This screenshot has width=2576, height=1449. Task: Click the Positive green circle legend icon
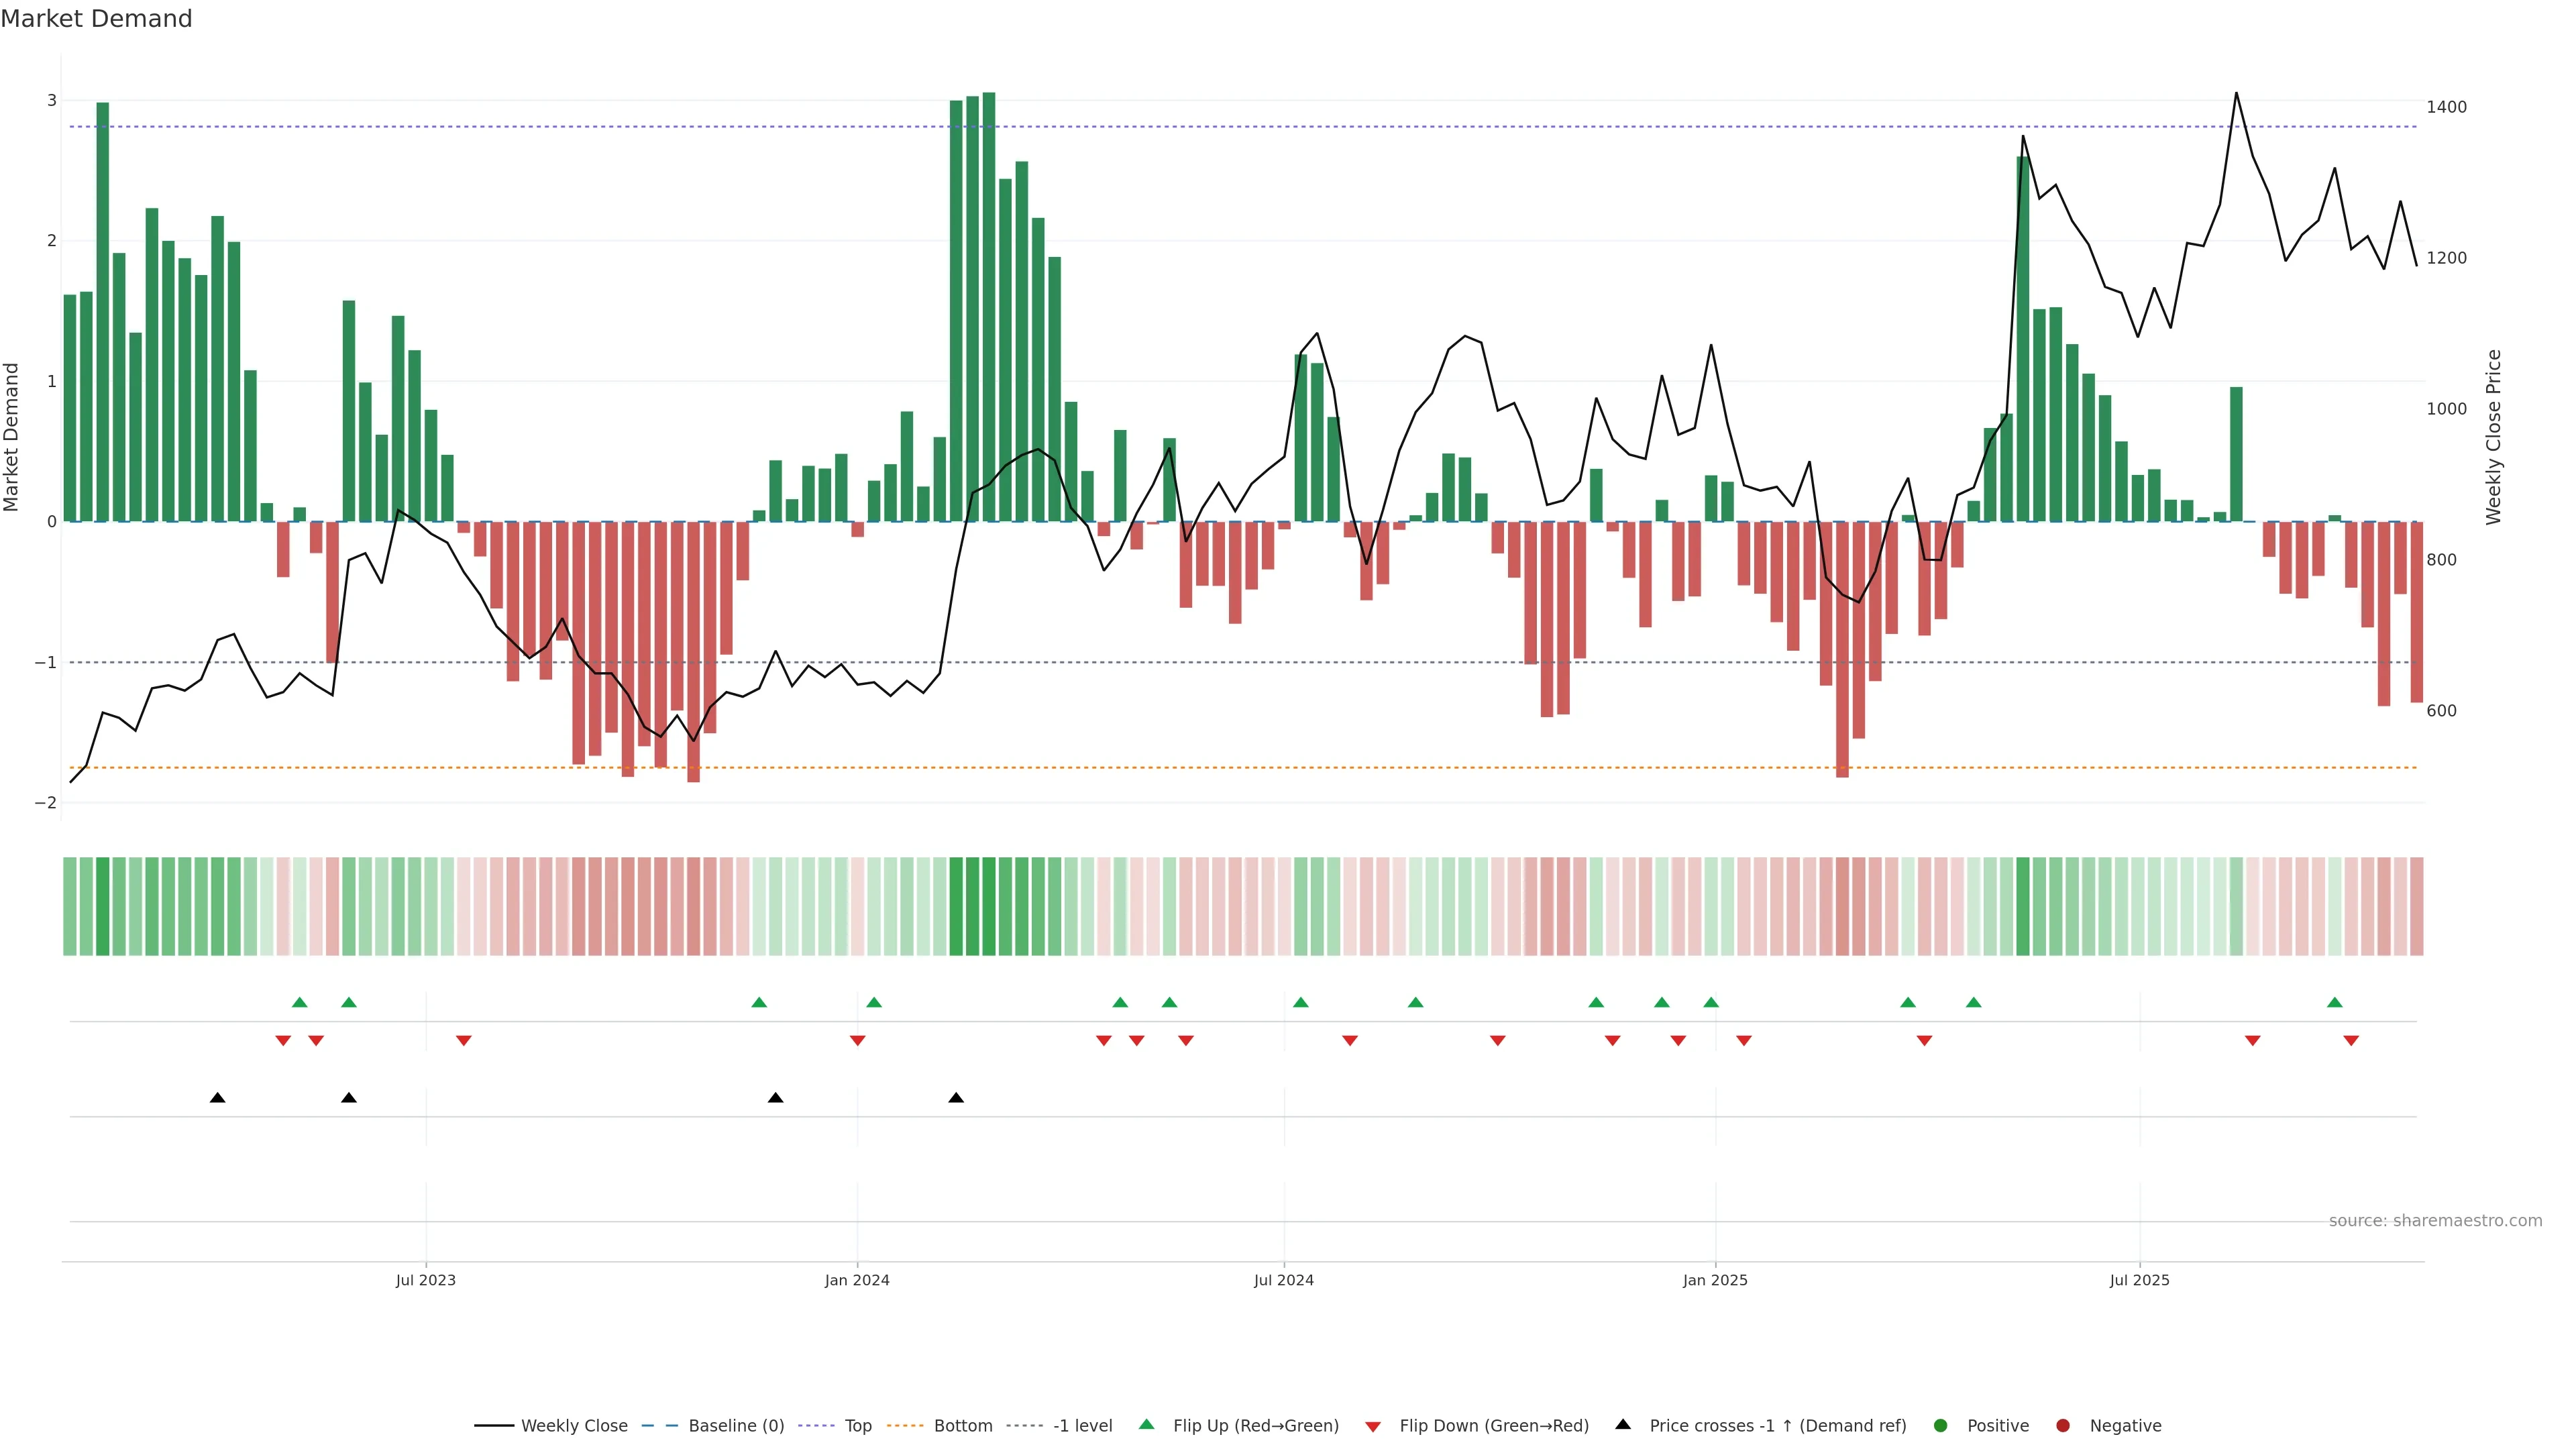1941,1426
